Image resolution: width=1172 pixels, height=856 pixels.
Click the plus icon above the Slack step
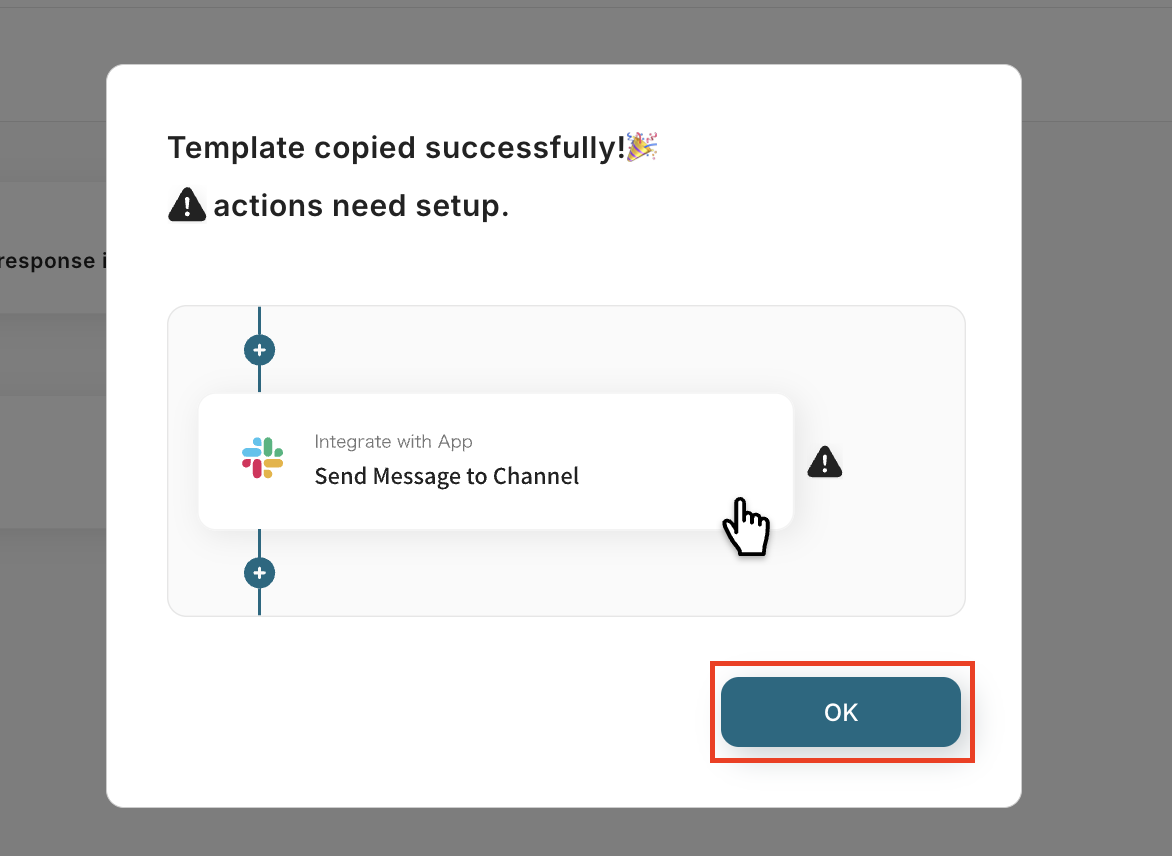click(x=259, y=351)
